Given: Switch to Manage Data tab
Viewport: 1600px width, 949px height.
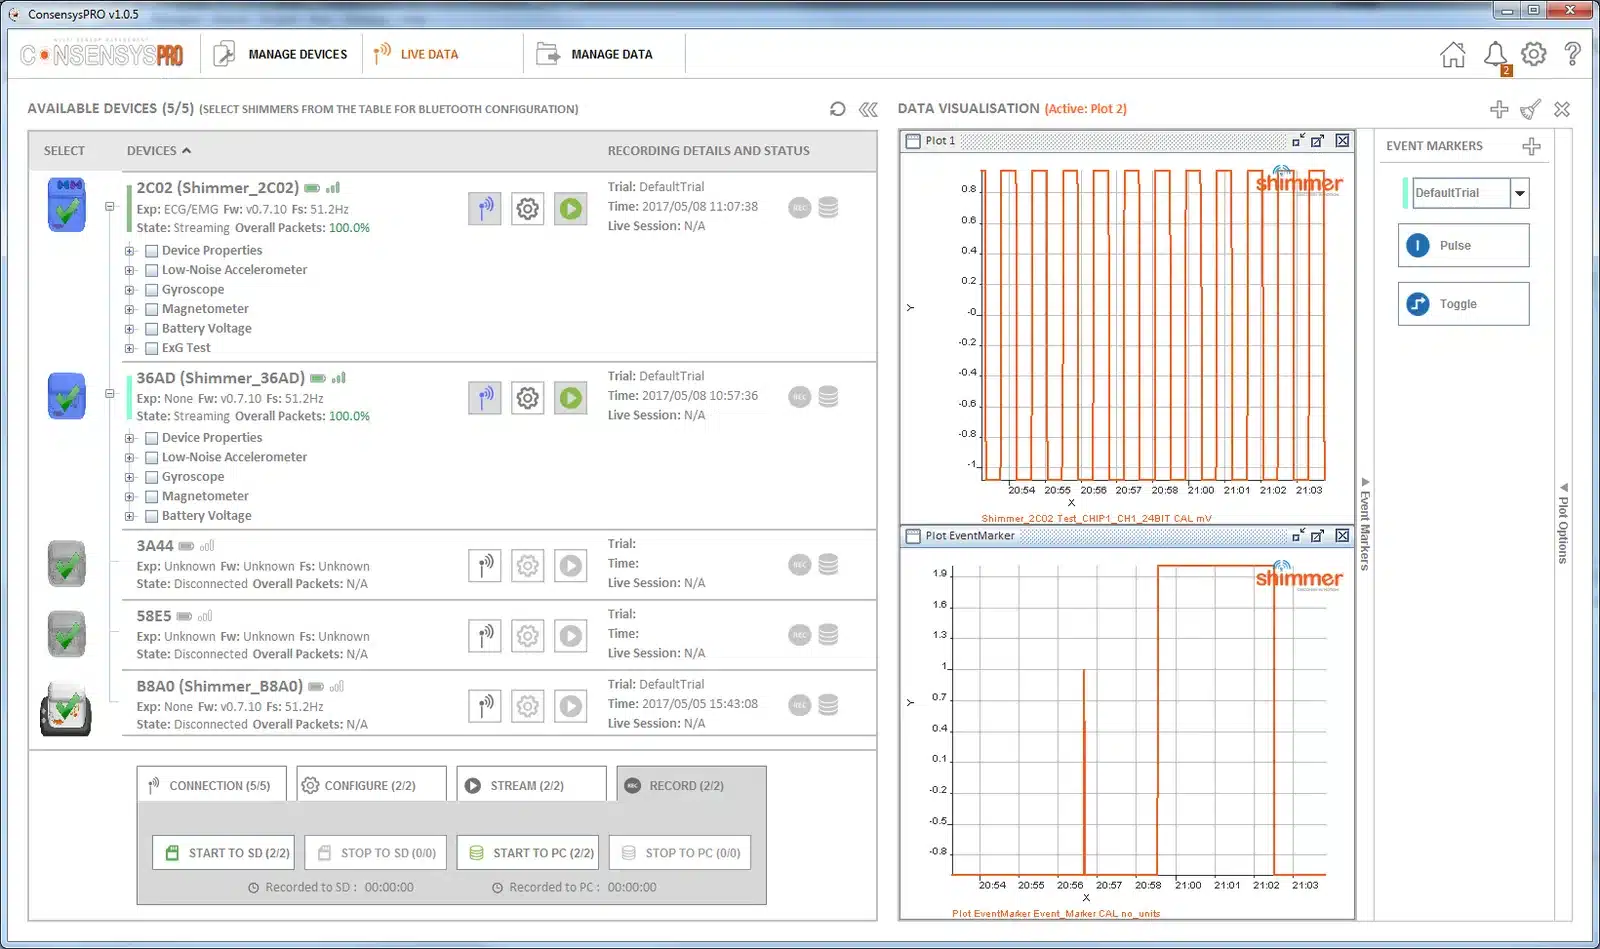Looking at the screenshot, I should pos(595,54).
